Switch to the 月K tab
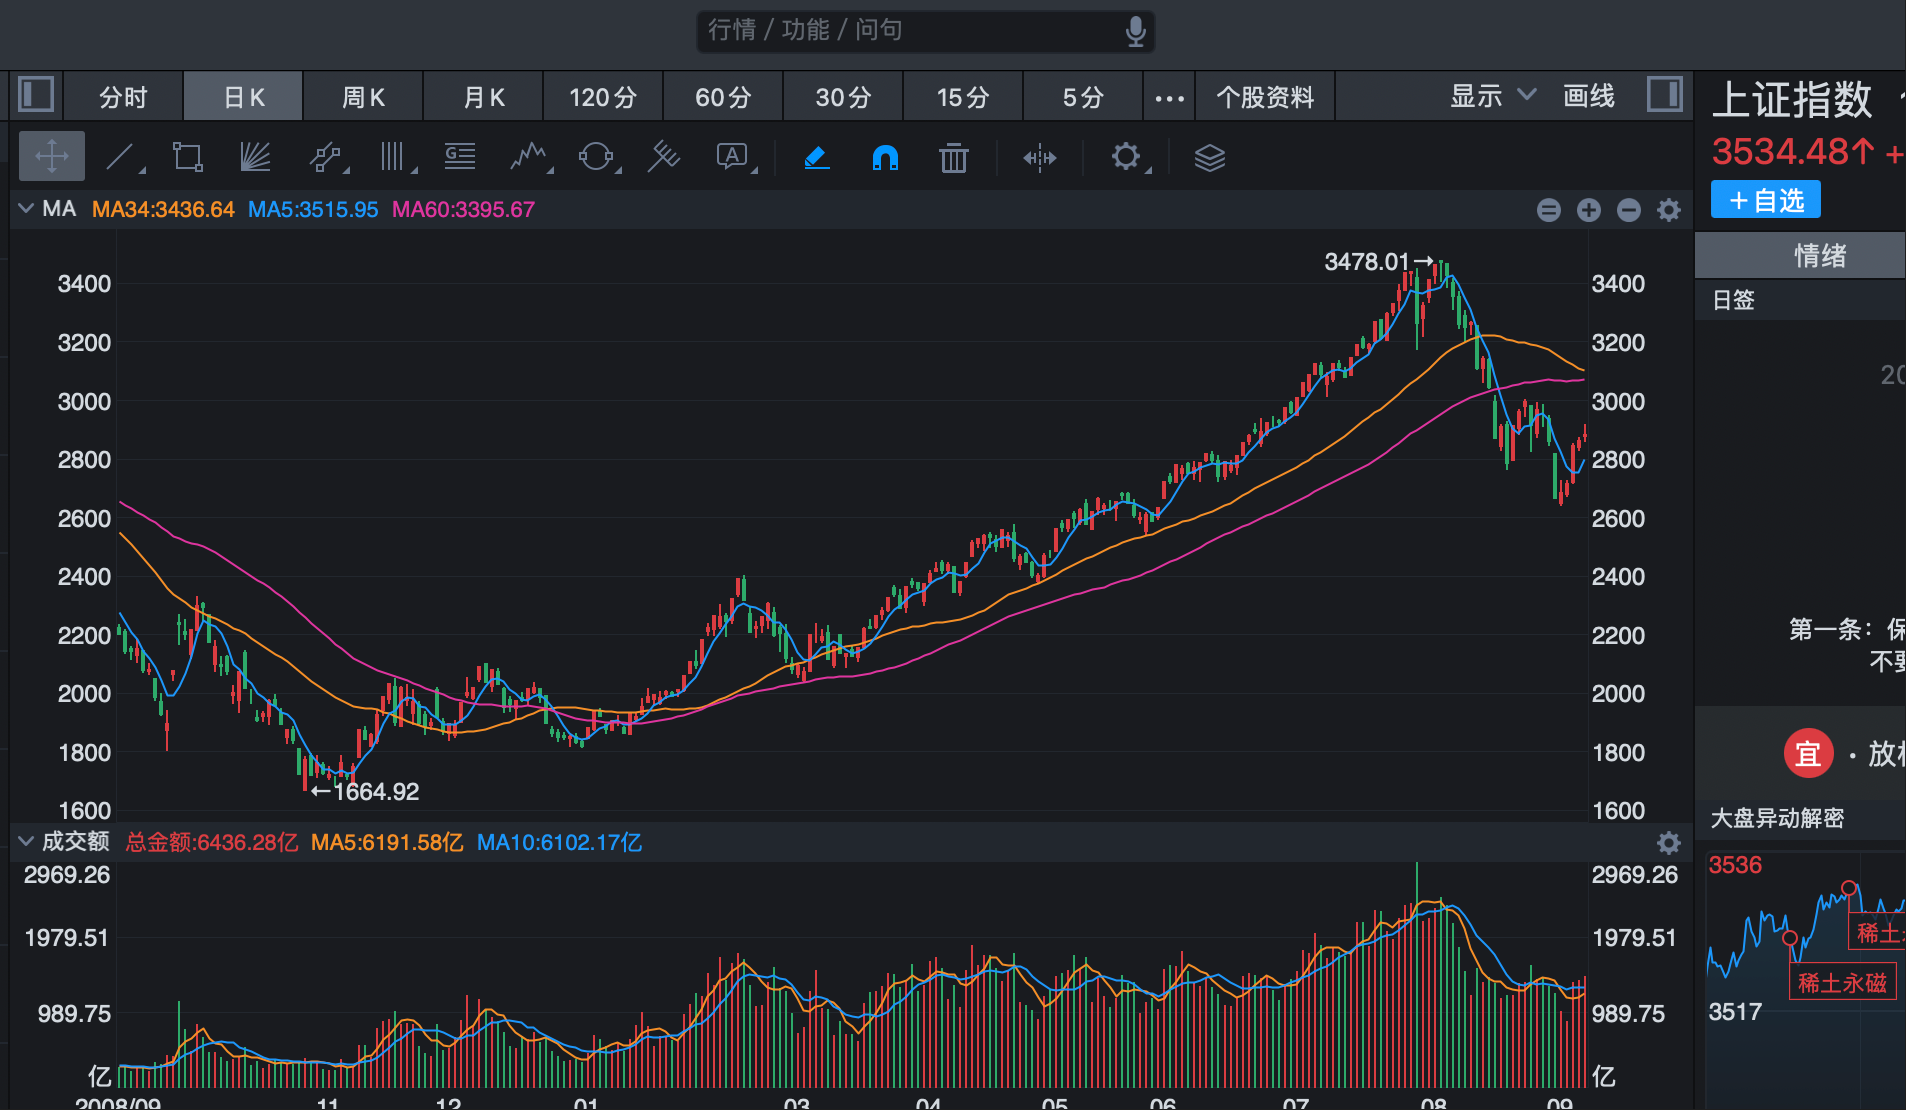This screenshot has height=1110, width=1906. coord(484,97)
